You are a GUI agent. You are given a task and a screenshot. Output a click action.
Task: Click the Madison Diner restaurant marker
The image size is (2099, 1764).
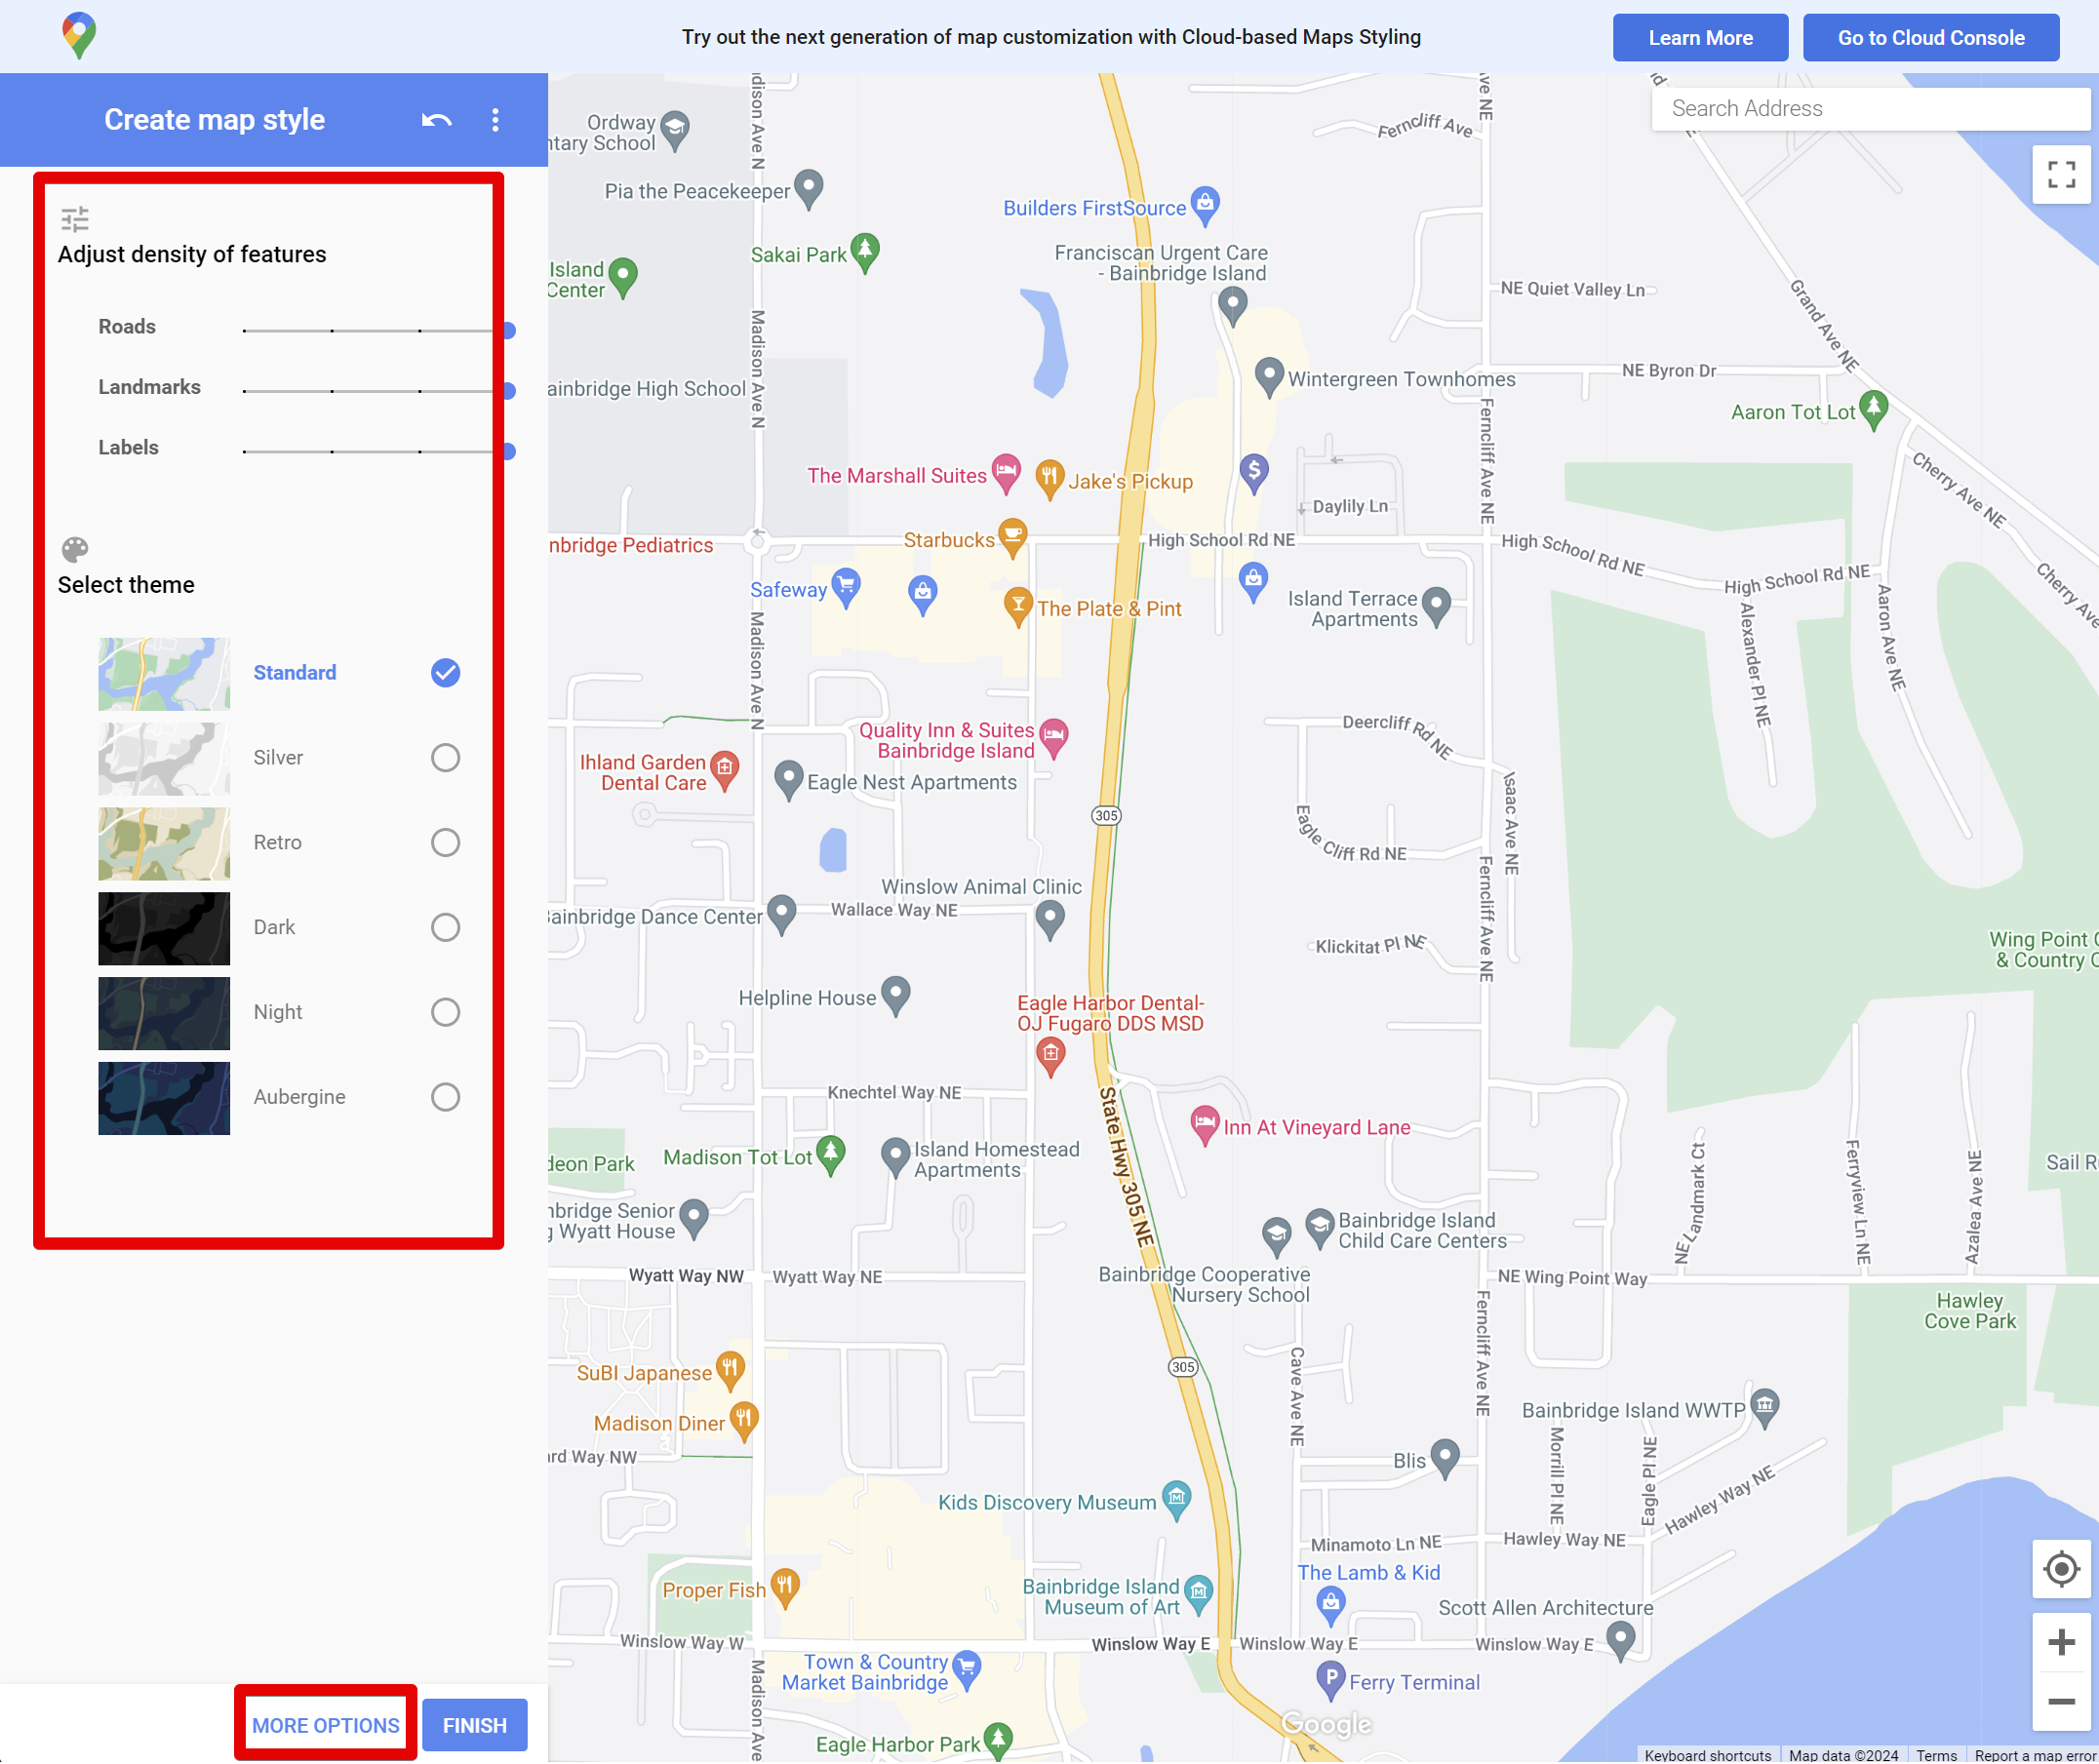coord(744,1421)
